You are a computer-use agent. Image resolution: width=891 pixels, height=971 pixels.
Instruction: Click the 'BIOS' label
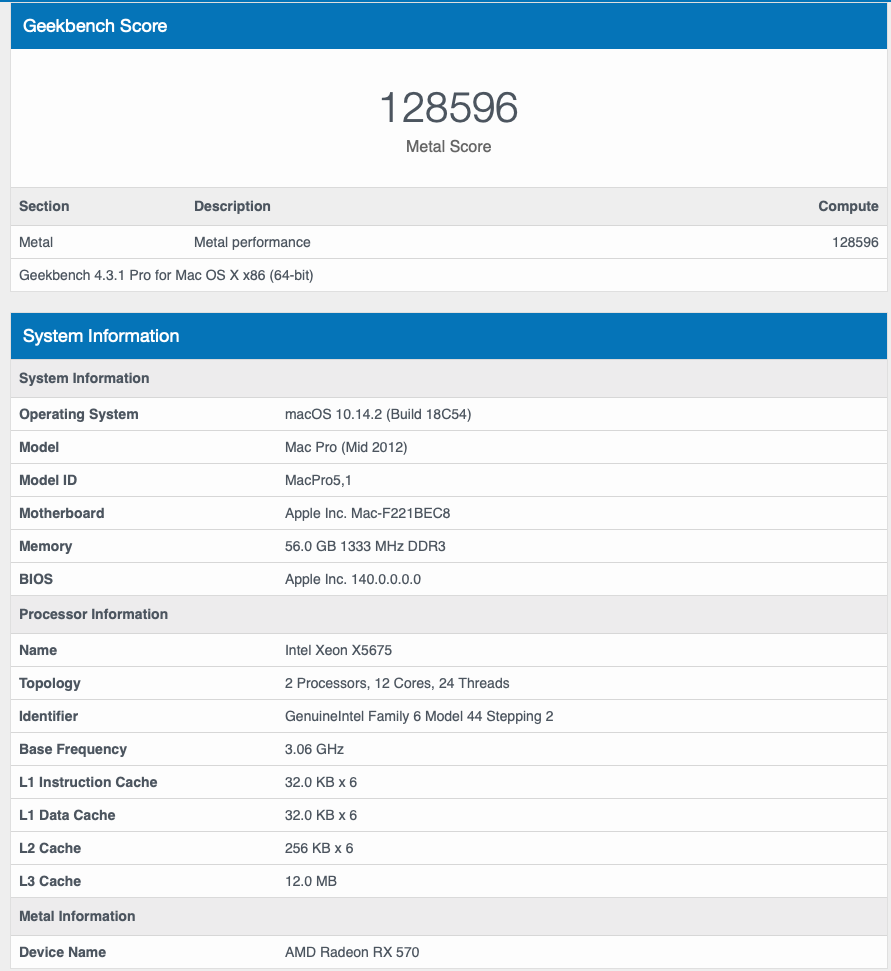click(36, 579)
